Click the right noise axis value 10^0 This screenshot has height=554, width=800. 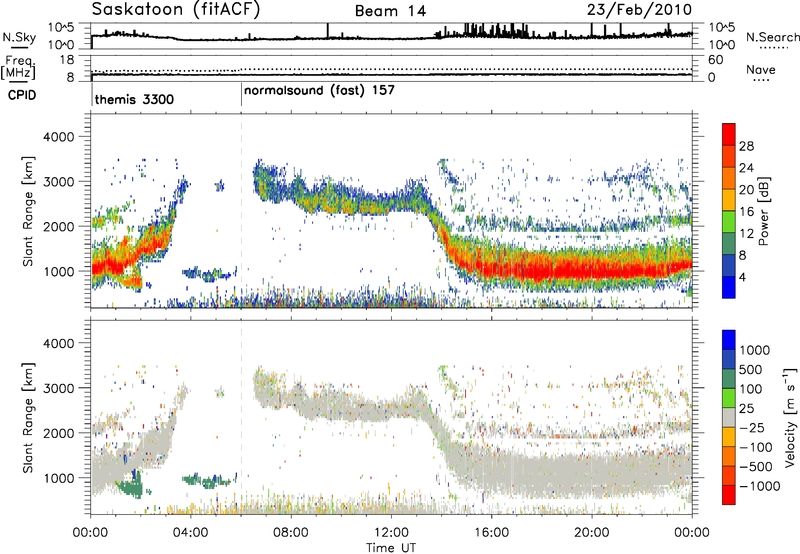(x=721, y=45)
